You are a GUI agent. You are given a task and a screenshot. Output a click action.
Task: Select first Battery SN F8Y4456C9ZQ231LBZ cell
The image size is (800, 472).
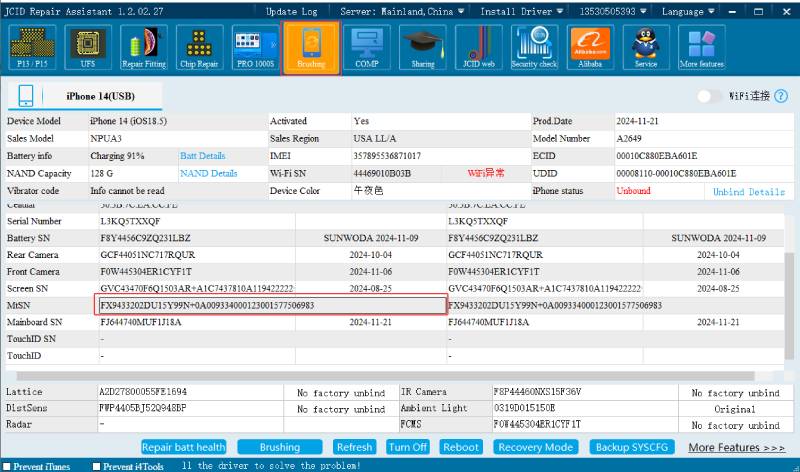coord(196,238)
